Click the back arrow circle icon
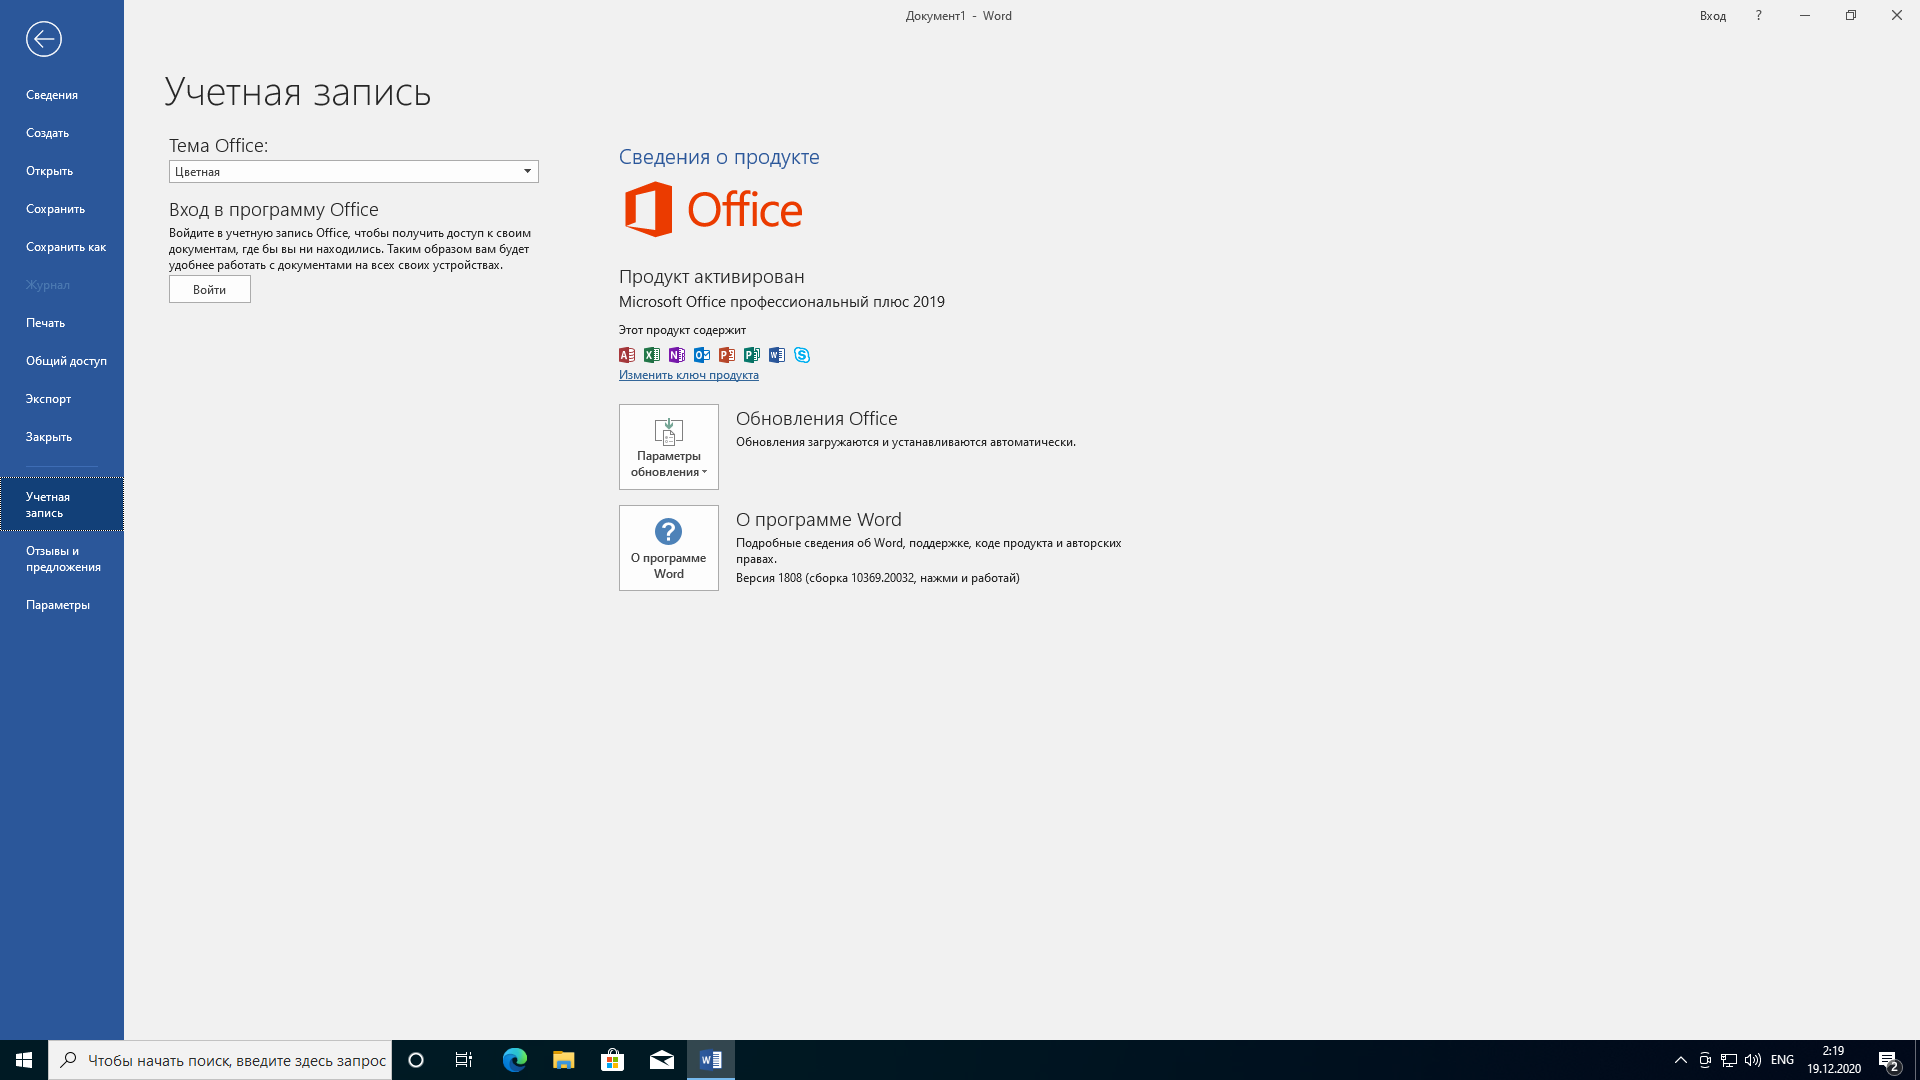 tap(43, 39)
